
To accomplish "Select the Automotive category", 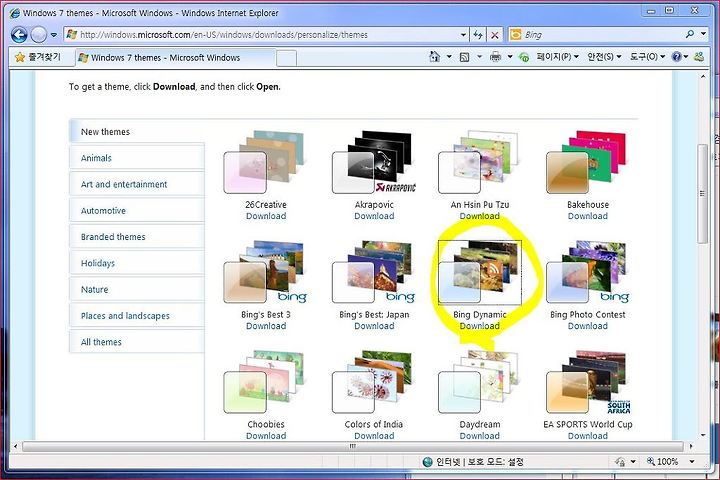I will 137,211.
